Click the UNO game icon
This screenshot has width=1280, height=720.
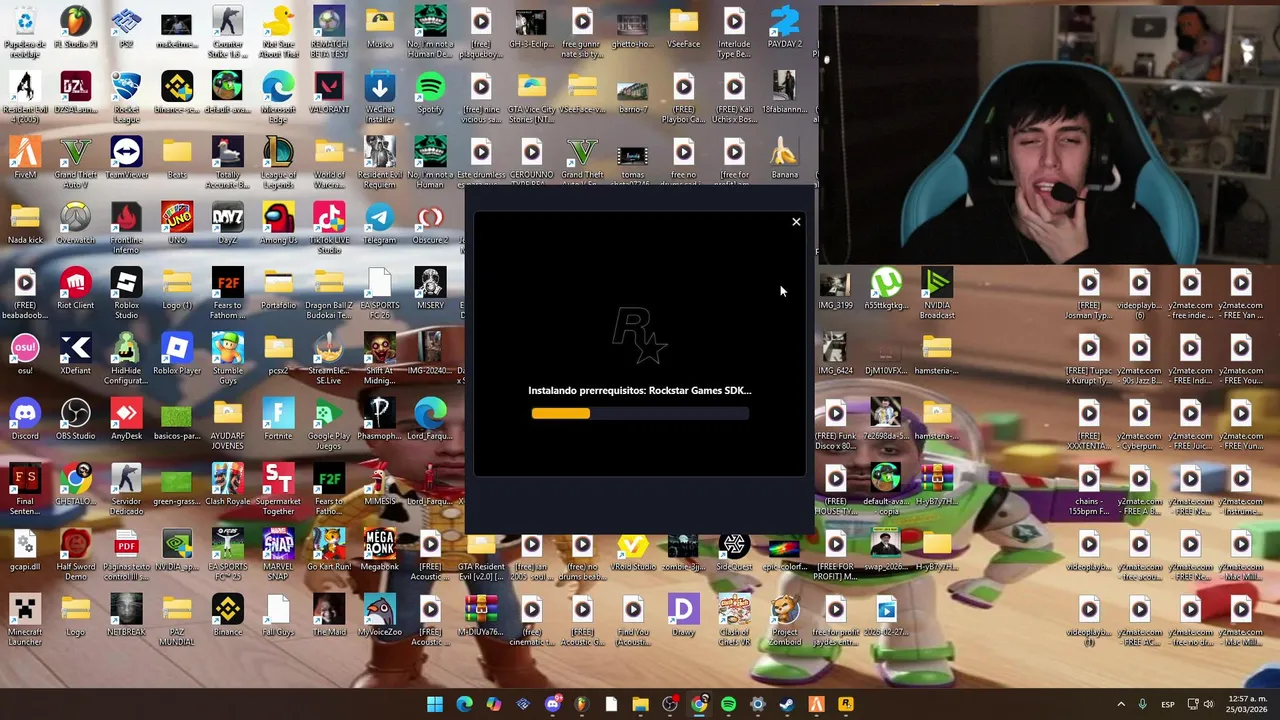[x=177, y=224]
